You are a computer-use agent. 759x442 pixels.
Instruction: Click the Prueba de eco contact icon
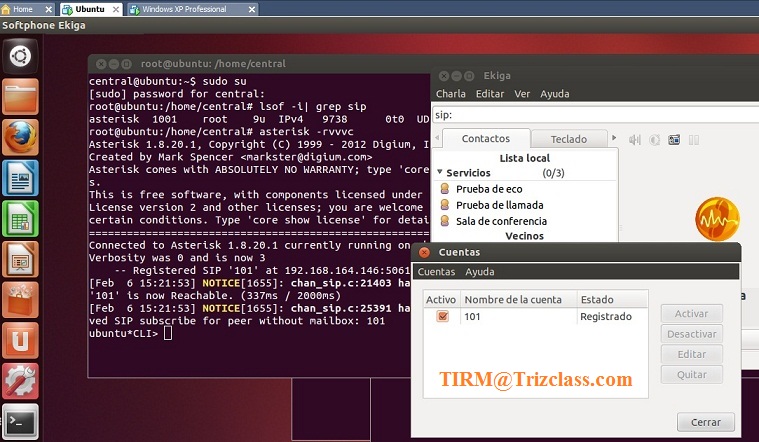pyautogui.click(x=444, y=188)
